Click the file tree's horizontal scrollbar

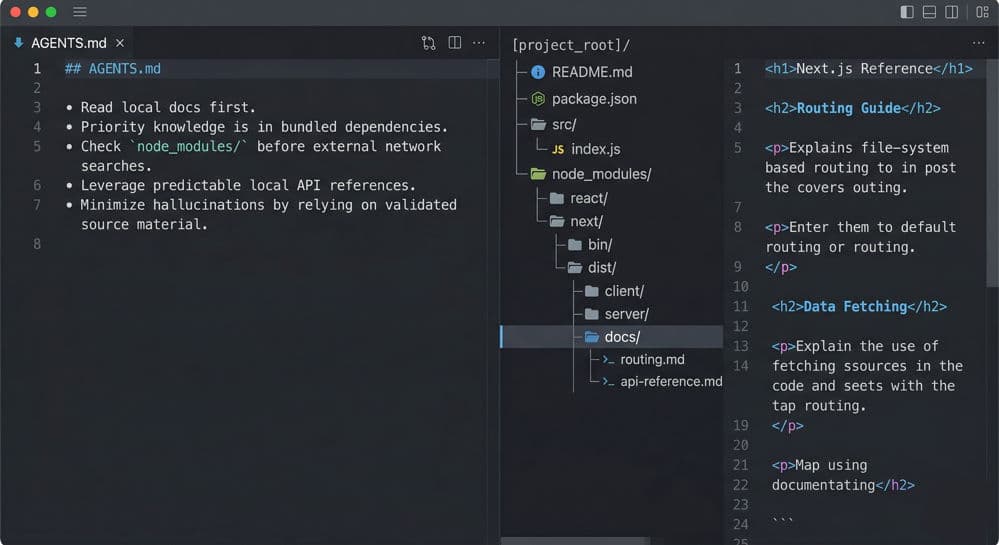pos(575,541)
